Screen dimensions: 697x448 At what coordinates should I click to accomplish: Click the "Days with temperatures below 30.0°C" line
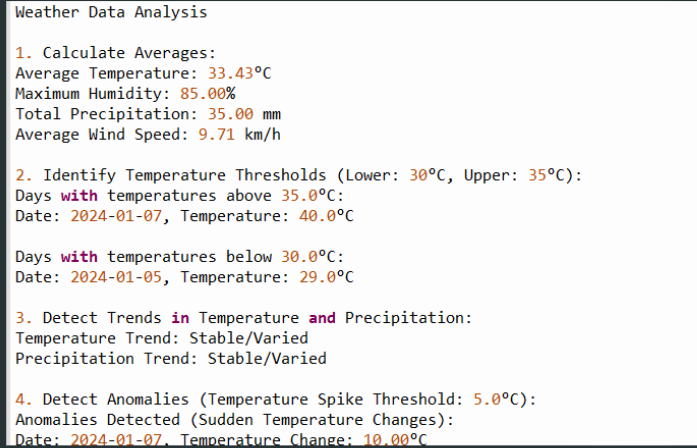179,257
